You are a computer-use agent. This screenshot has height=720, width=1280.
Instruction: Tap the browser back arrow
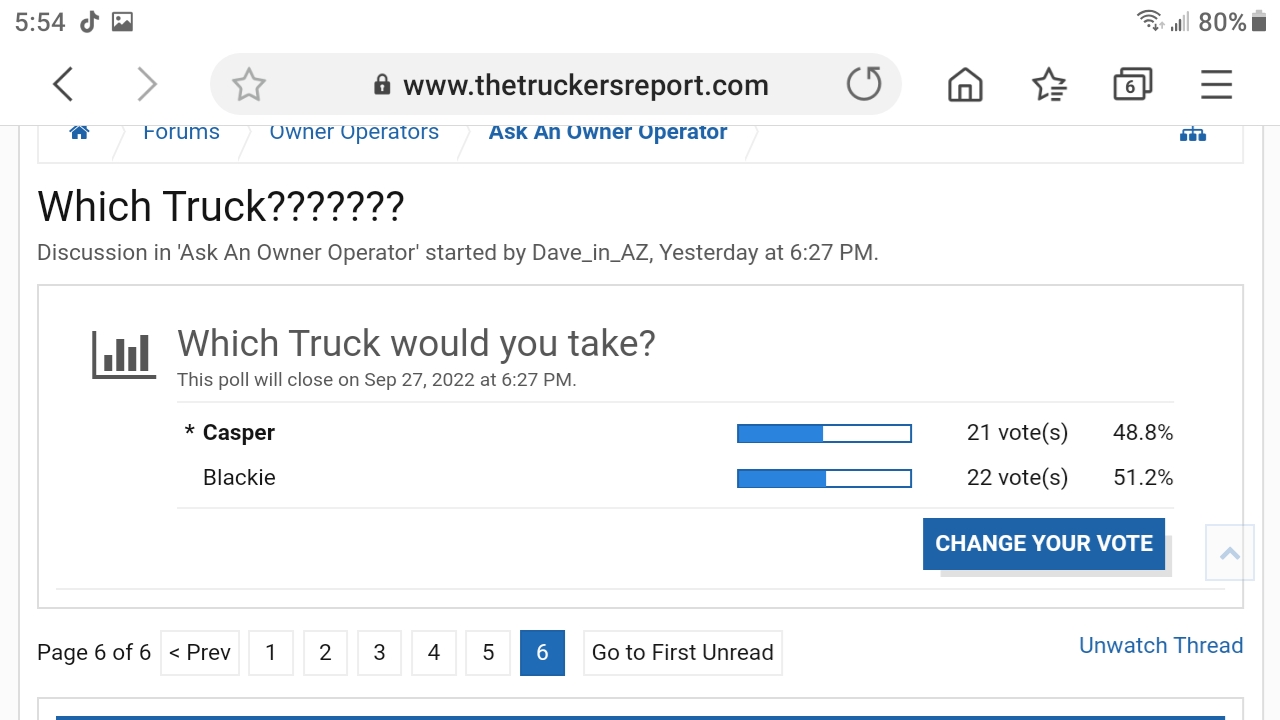(63, 85)
